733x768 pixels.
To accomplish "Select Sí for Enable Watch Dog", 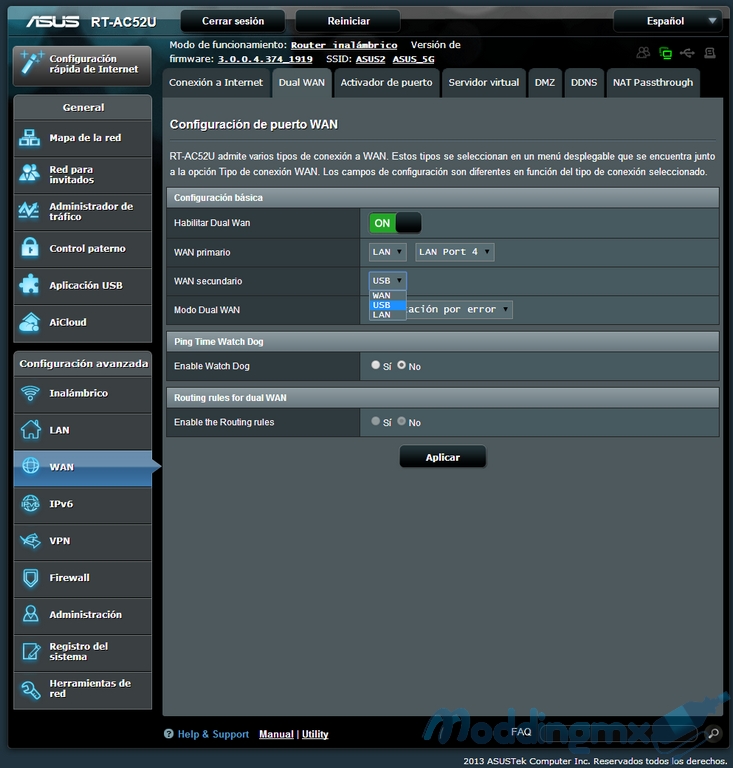I will click(x=376, y=365).
